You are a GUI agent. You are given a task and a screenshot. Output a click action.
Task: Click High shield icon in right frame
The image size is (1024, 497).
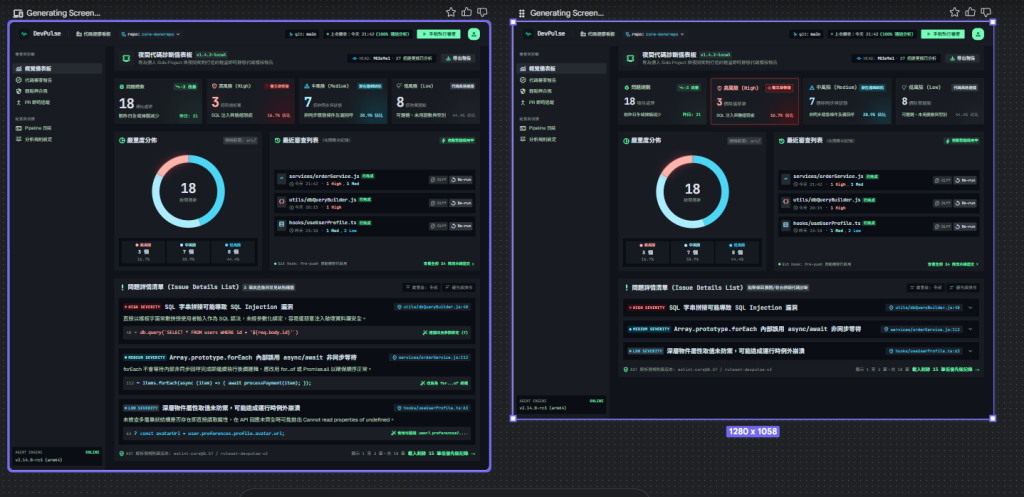720,86
